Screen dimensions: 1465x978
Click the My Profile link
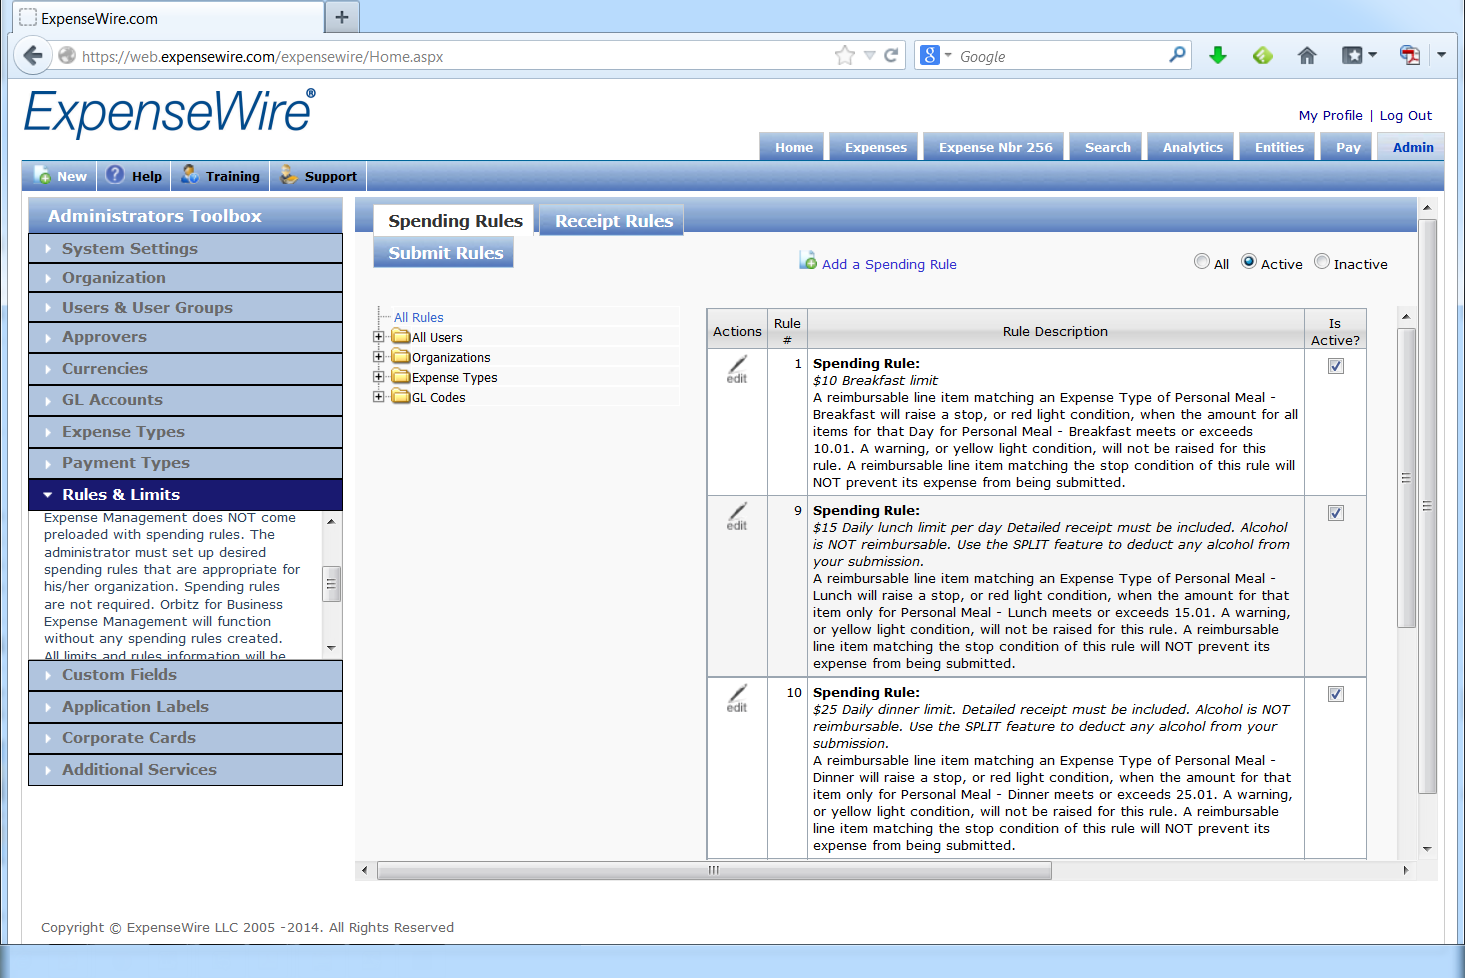[1330, 115]
